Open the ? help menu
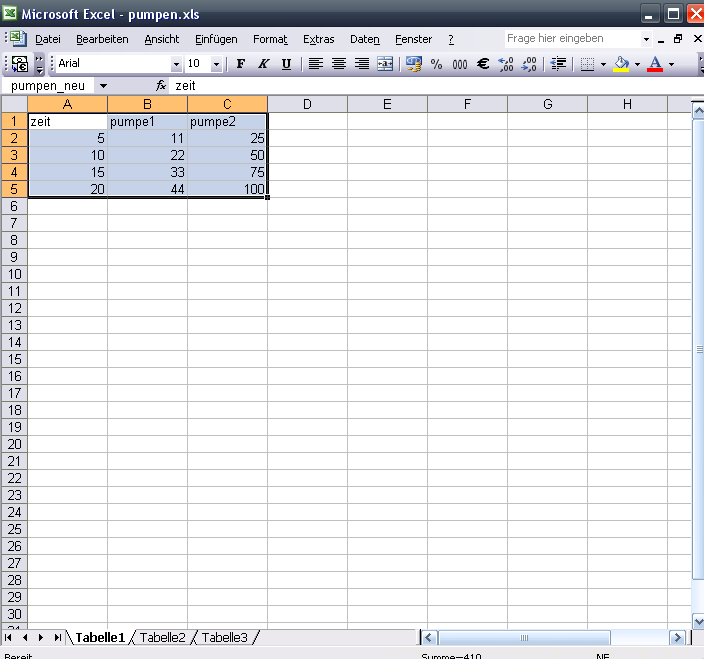This screenshot has width=704, height=659. pos(451,40)
